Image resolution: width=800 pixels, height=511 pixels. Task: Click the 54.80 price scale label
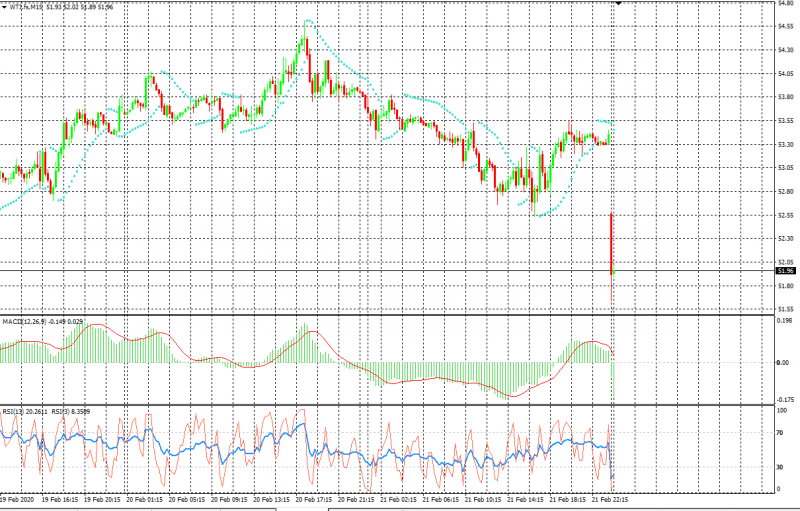tap(787, 3)
